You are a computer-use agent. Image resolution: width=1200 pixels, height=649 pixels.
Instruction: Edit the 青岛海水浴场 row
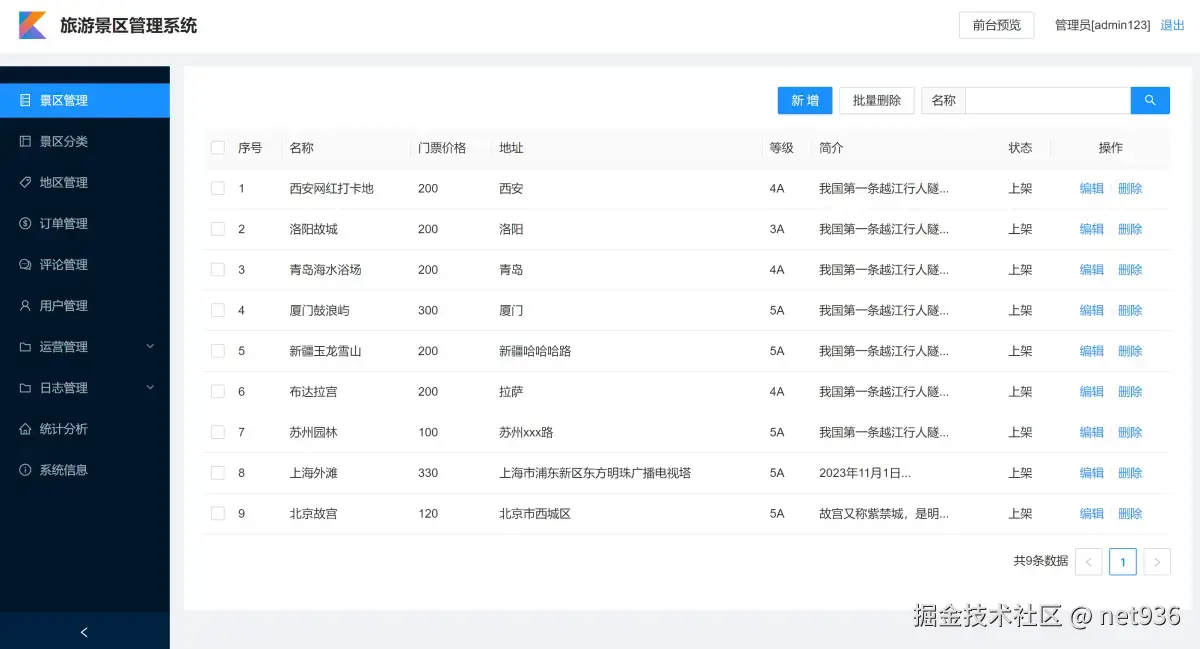(1092, 269)
